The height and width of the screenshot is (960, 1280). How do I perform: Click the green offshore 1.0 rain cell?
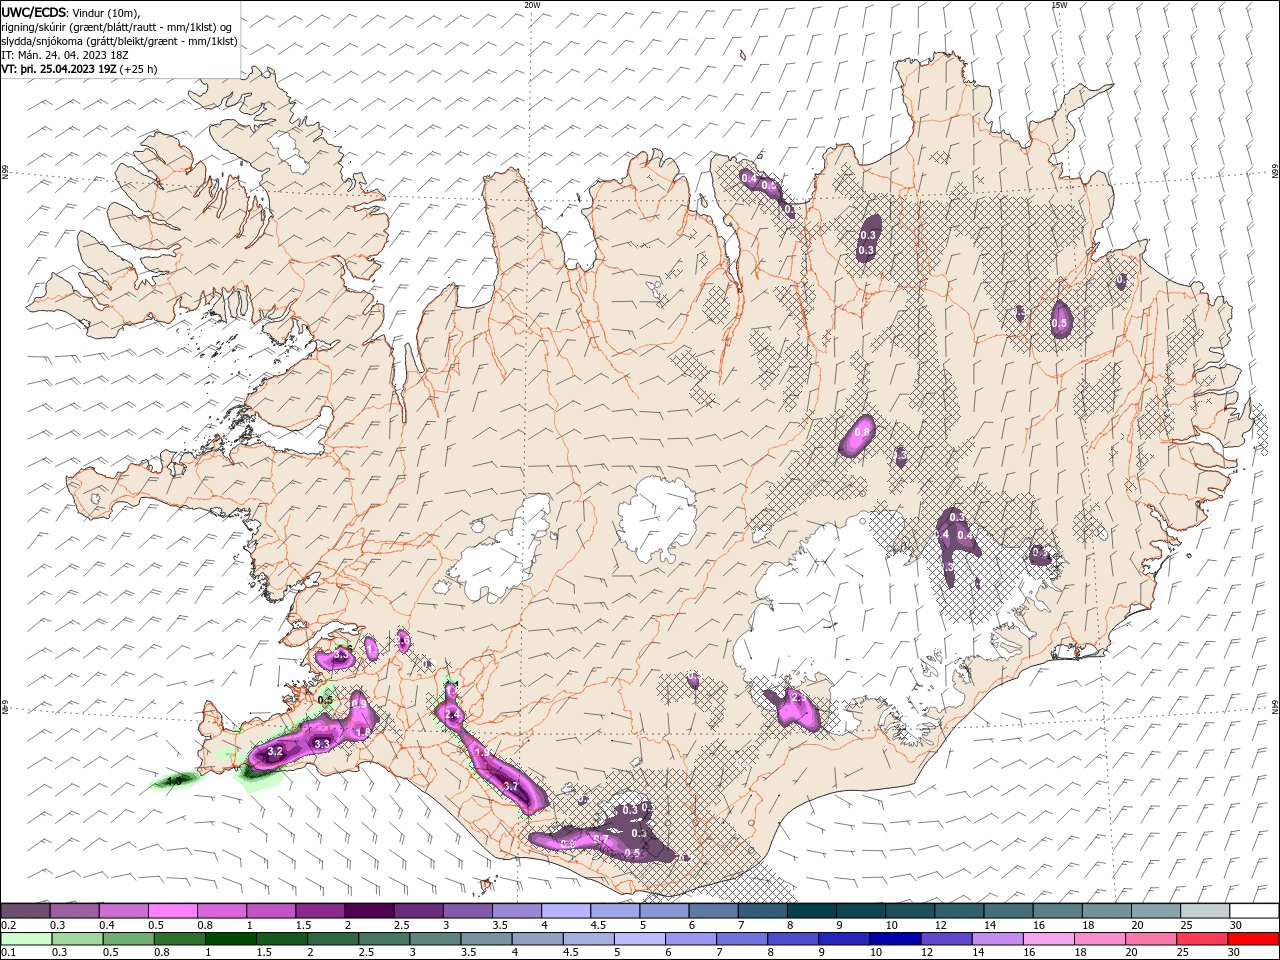[x=175, y=781]
